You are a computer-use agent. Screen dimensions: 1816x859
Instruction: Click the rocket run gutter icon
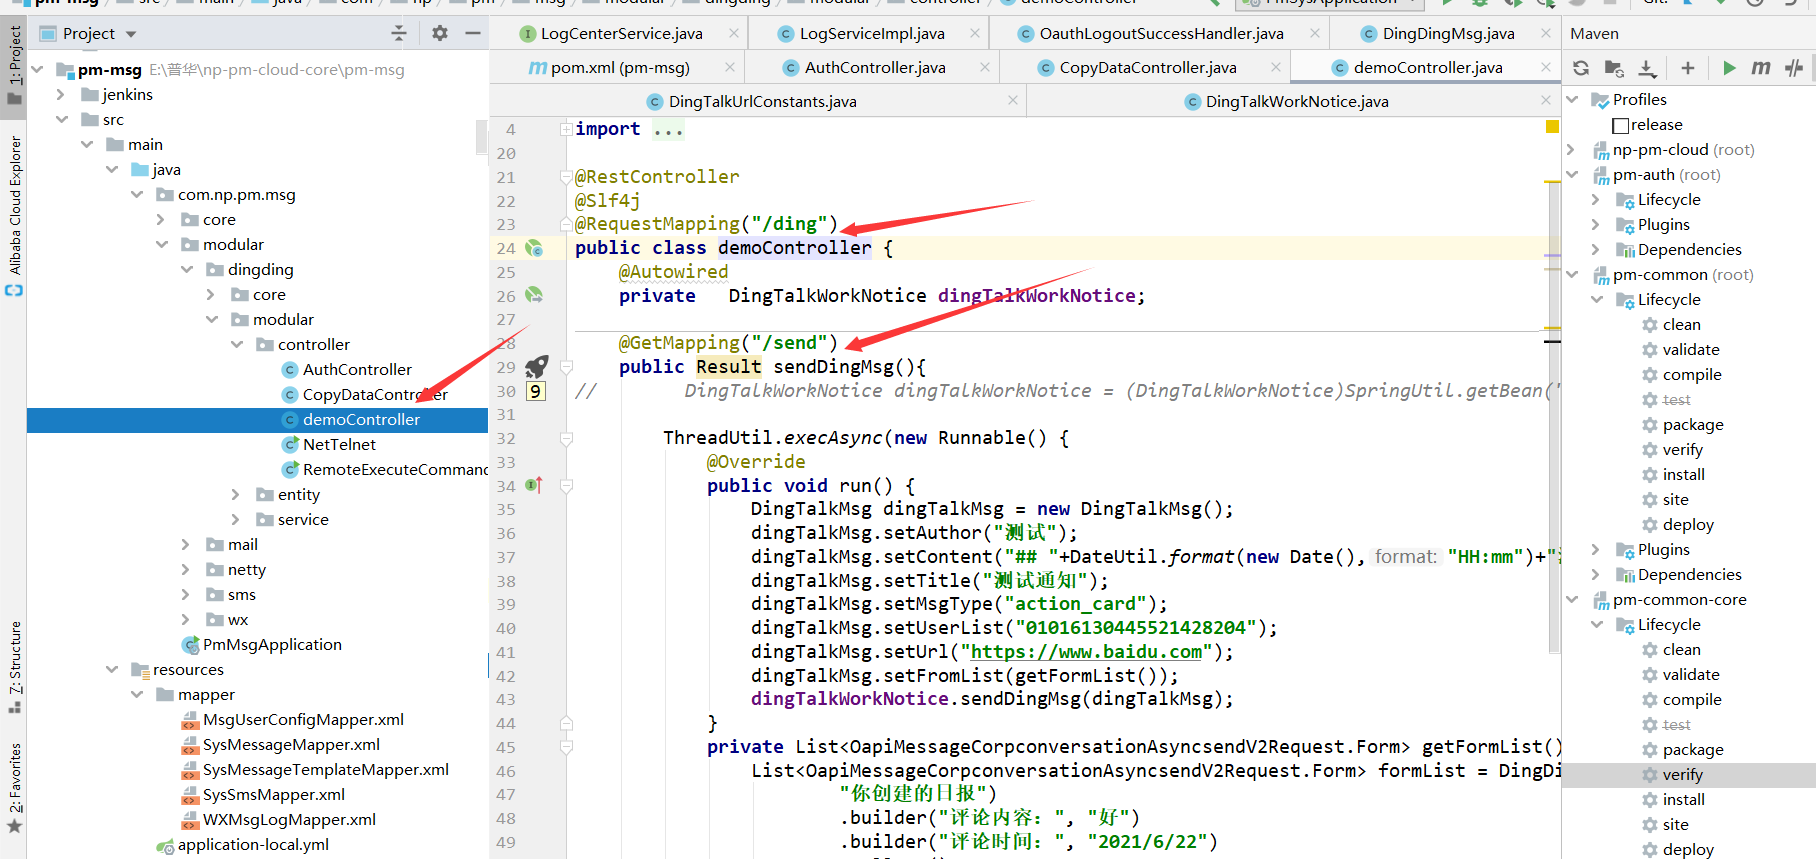point(537,366)
